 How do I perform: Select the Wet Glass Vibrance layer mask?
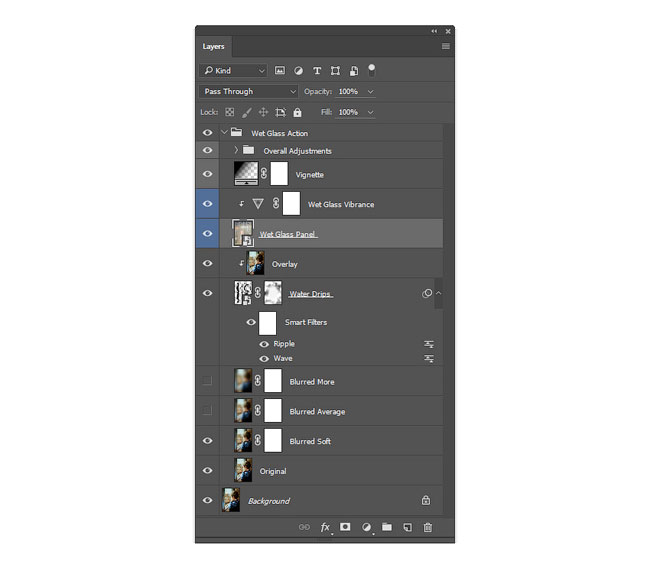291,204
